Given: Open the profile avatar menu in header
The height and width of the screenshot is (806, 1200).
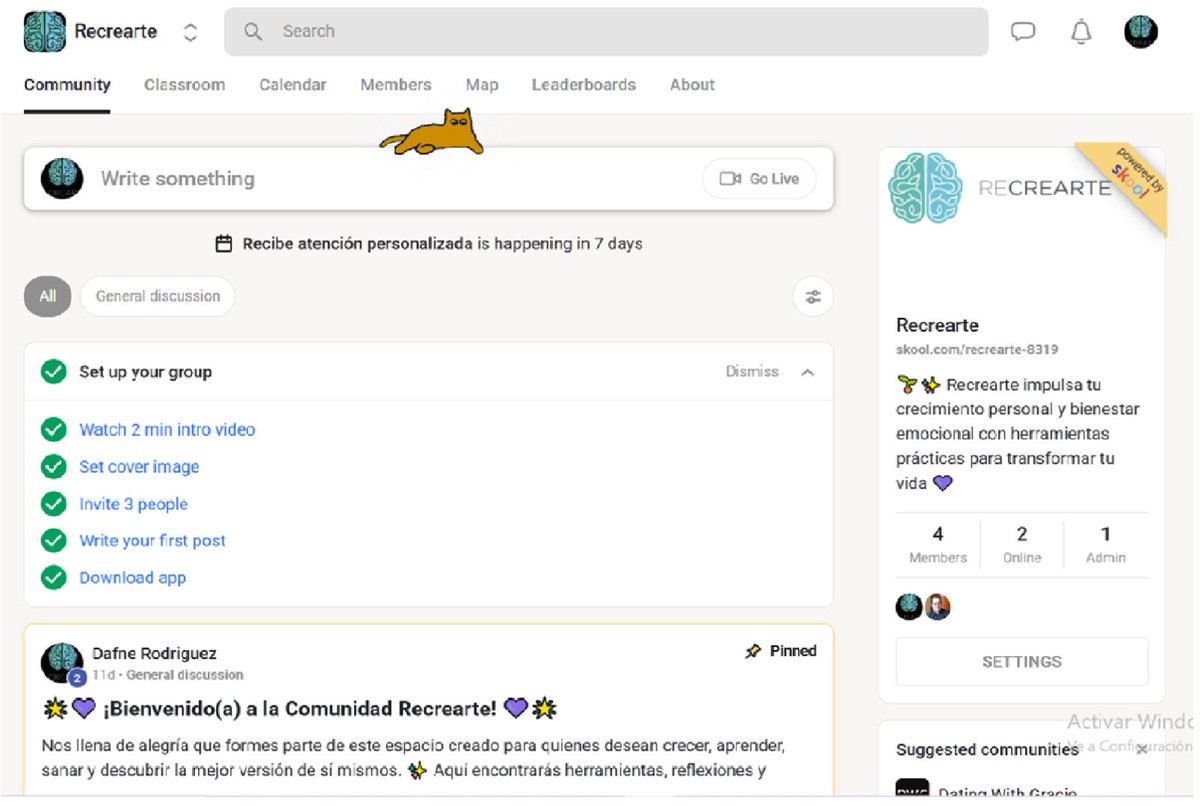Looking at the screenshot, I should (x=1141, y=32).
